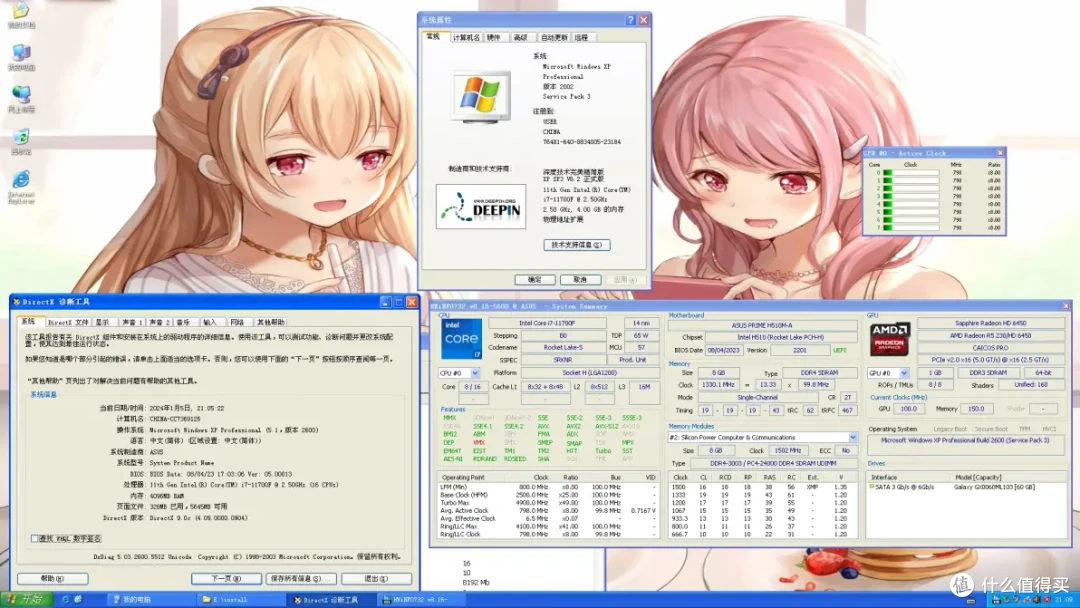
Task: Check the 查找 WHQL 数字签名 checkbox
Action: 34,538
